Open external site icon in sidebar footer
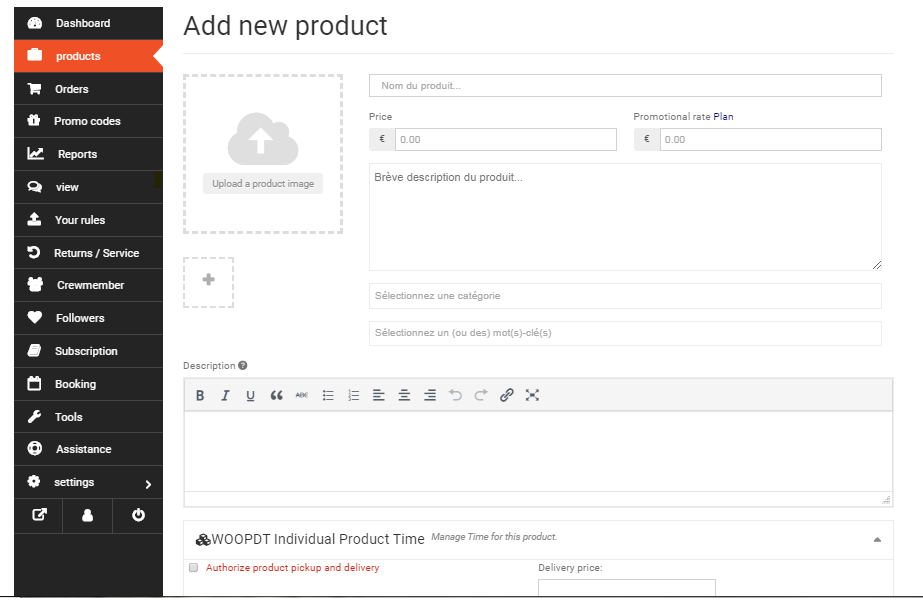This screenshot has width=923, height=603. pyautogui.click(x=39, y=515)
